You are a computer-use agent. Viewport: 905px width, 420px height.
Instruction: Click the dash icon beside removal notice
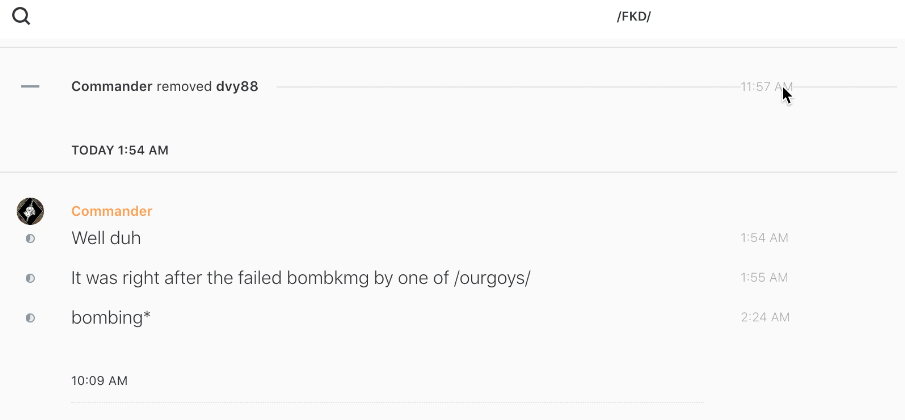point(30,87)
